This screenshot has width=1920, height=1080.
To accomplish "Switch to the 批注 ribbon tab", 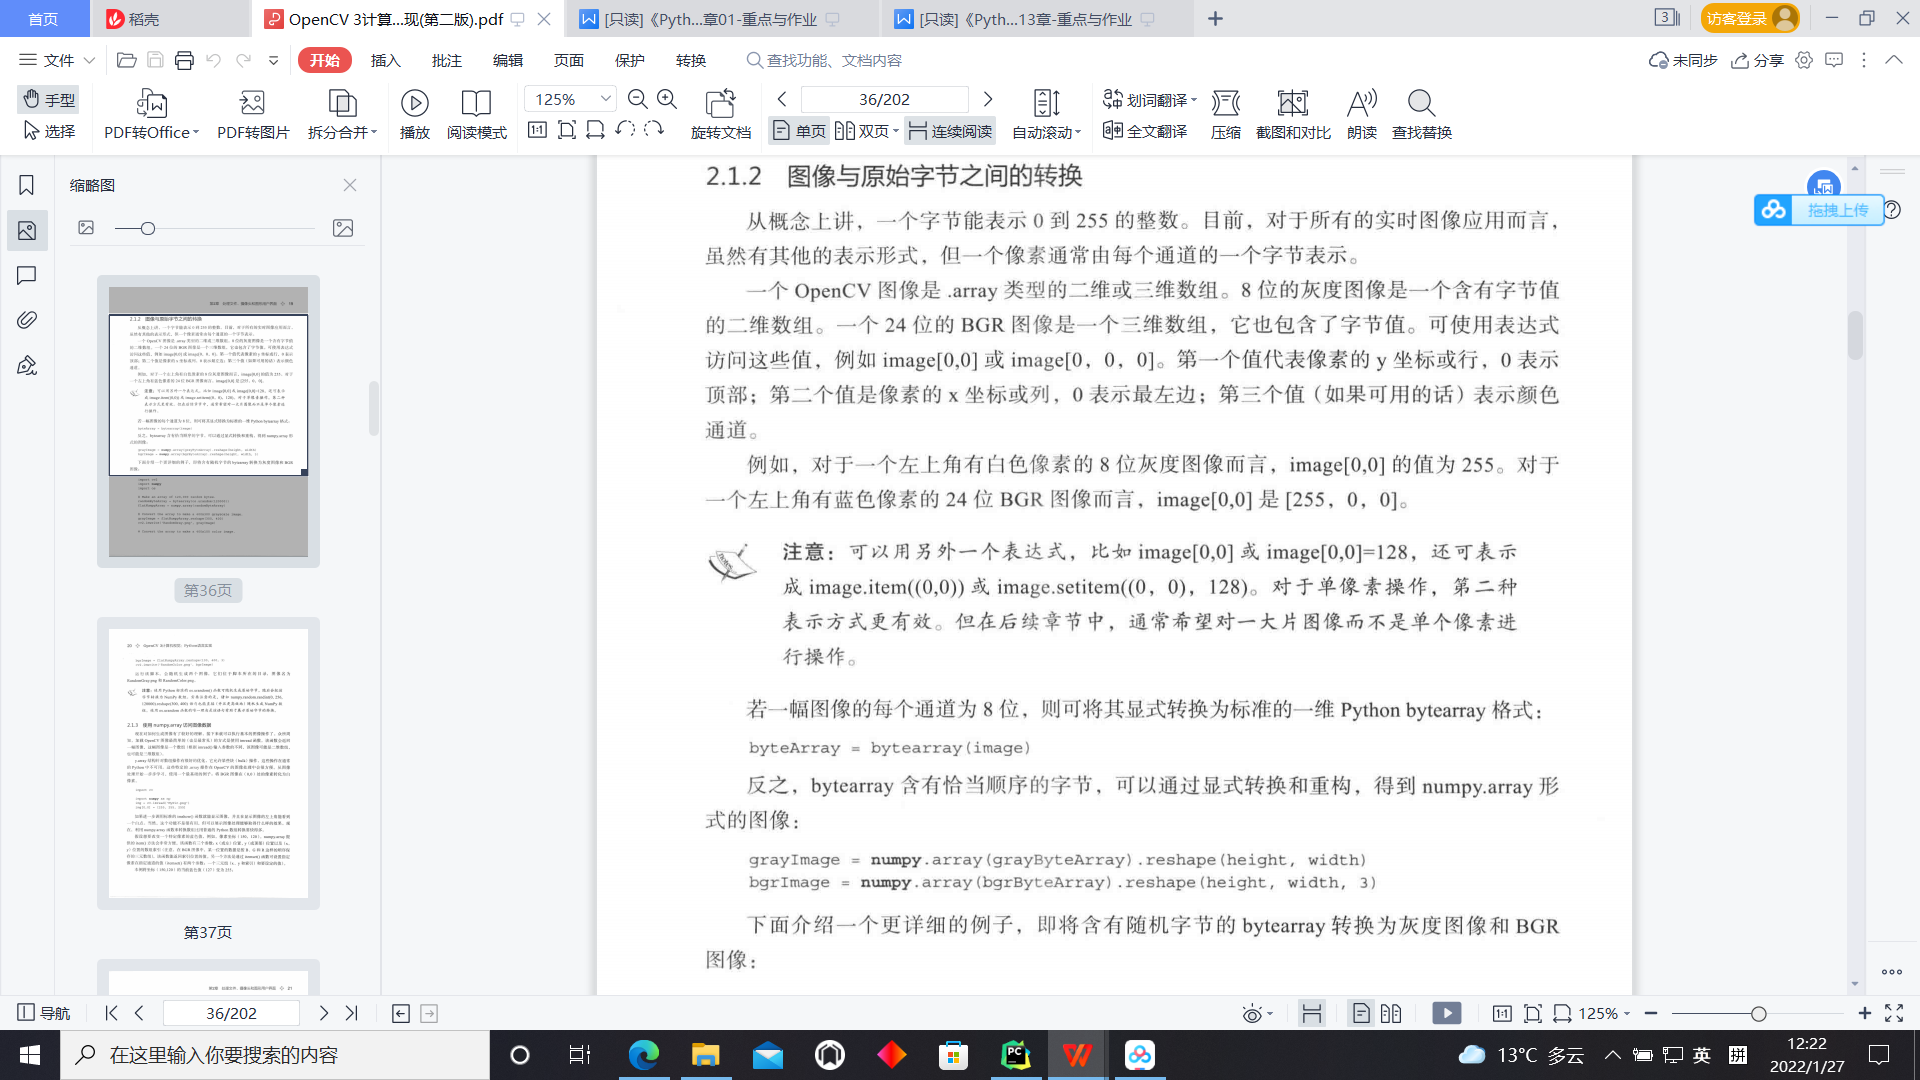I will click(x=446, y=60).
